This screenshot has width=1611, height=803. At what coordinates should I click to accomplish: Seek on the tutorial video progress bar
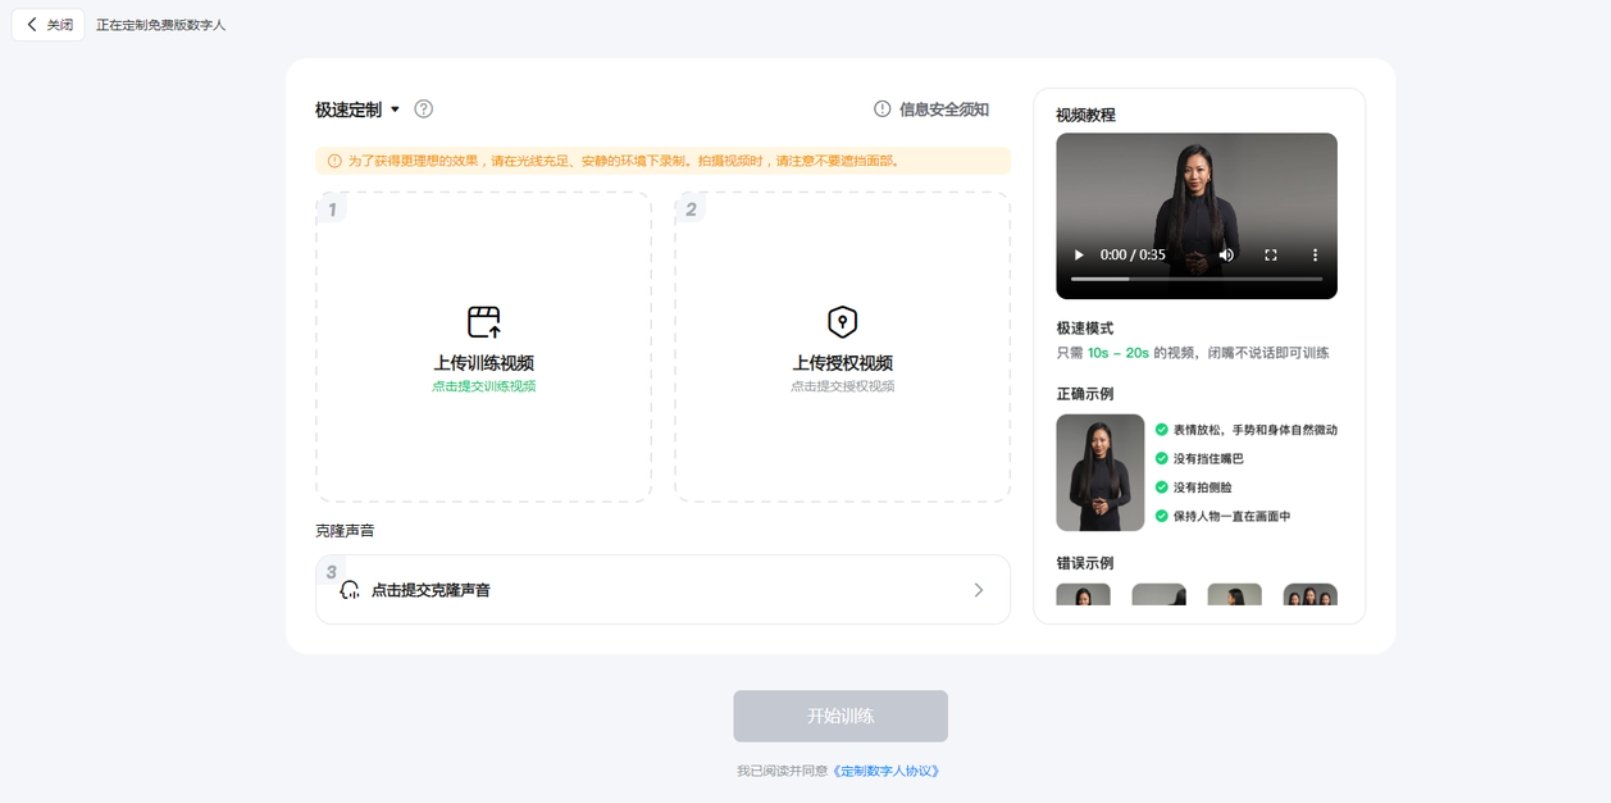(1196, 279)
